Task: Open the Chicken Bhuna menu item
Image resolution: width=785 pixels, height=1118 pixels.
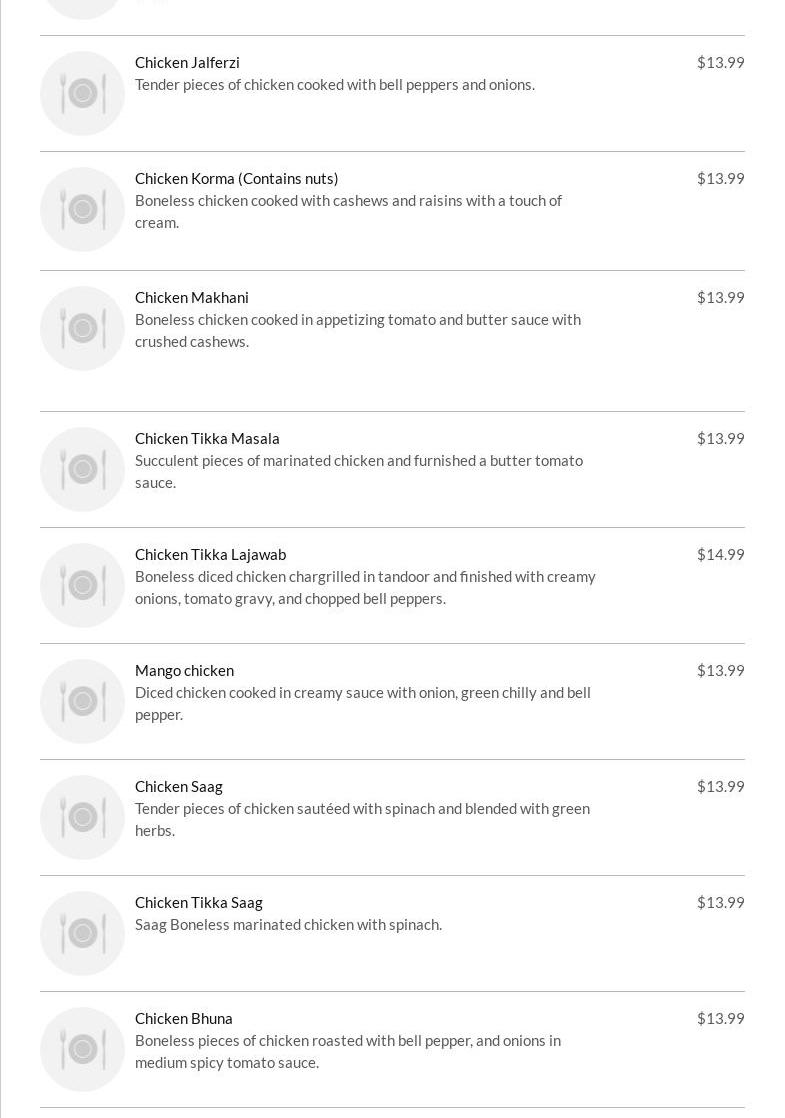Action: click(183, 1018)
